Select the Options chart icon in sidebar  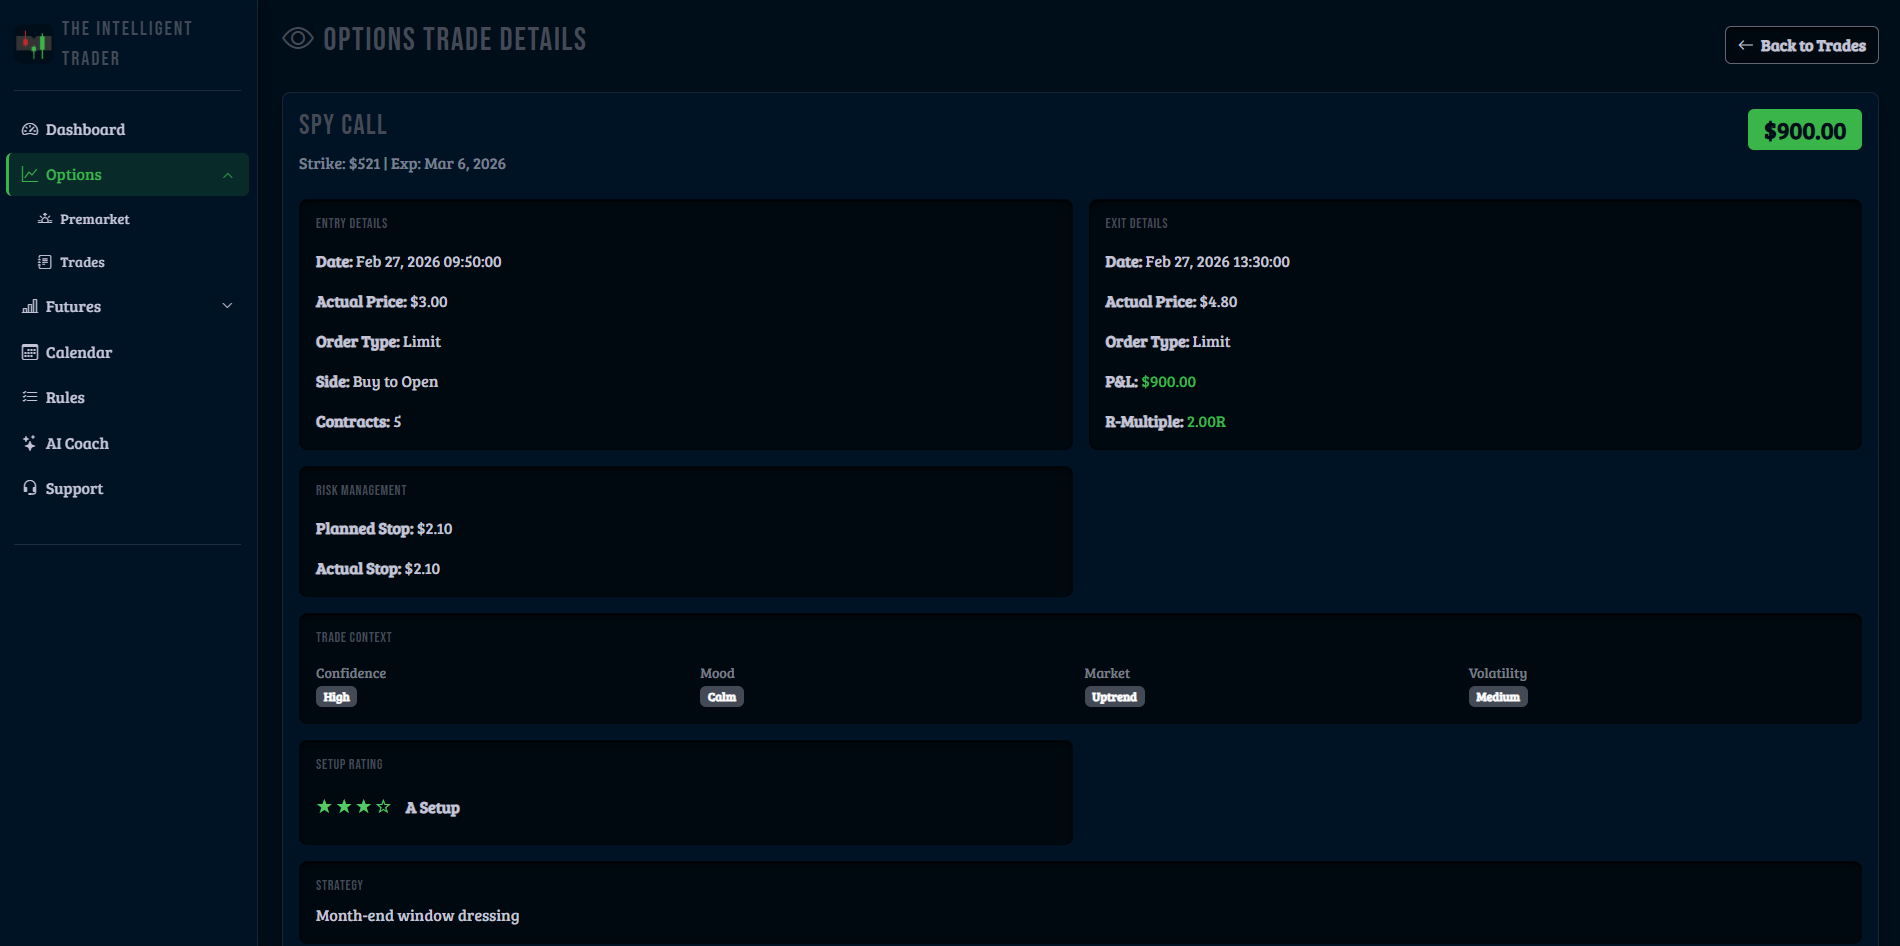pyautogui.click(x=30, y=173)
